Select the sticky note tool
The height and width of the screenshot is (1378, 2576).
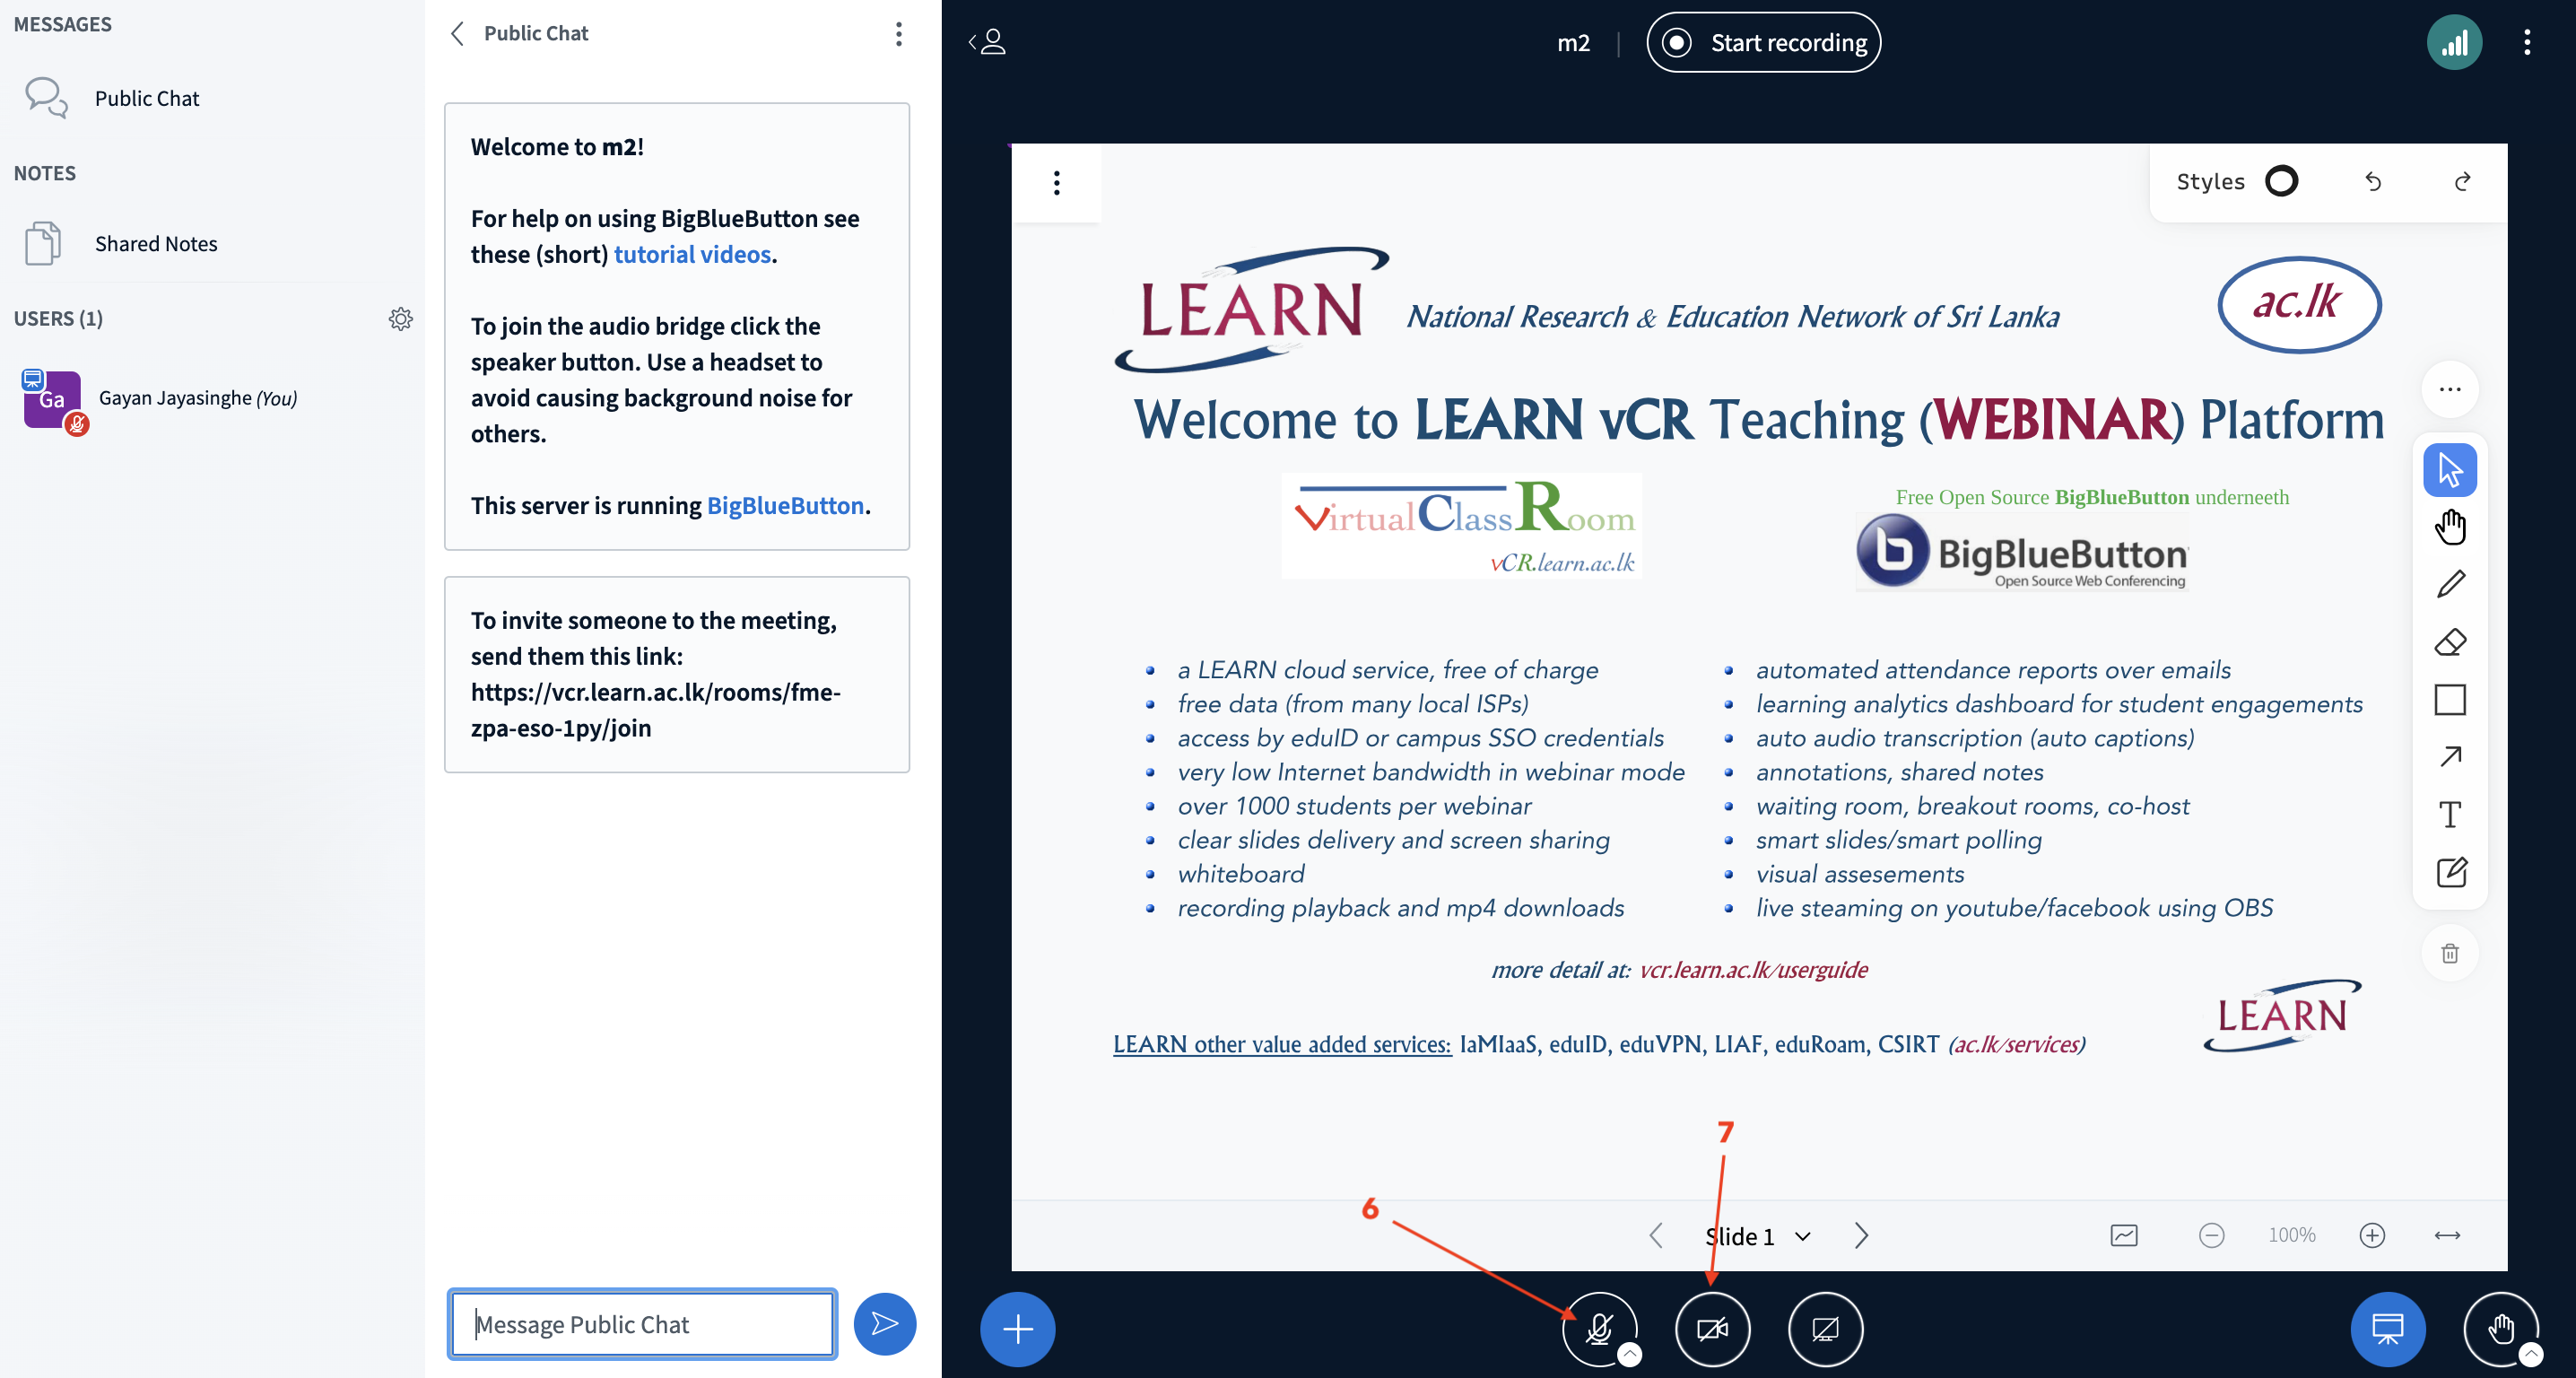pyautogui.click(x=2450, y=872)
